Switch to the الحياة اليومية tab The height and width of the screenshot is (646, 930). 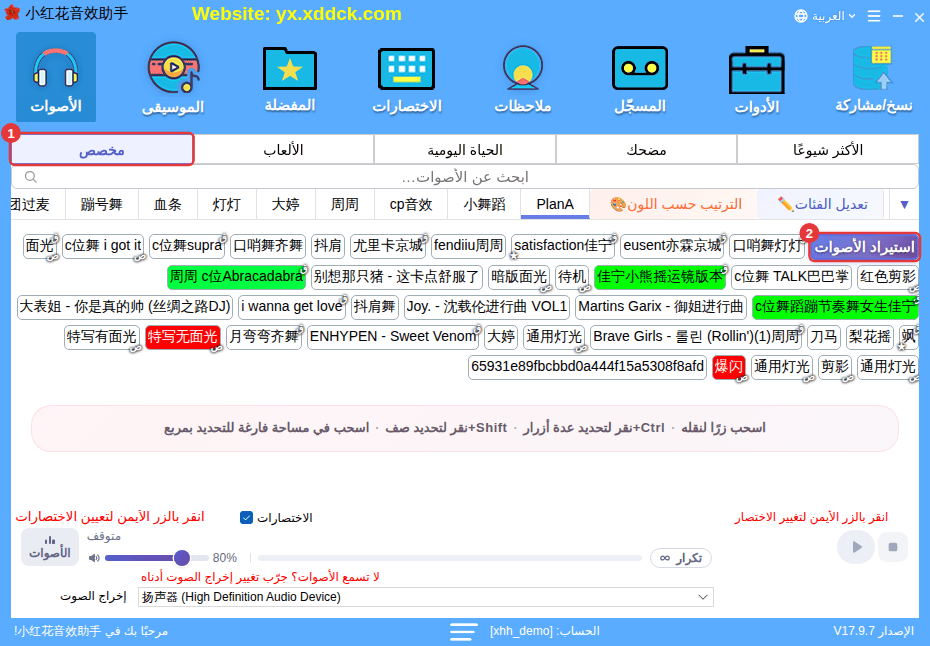(x=465, y=149)
